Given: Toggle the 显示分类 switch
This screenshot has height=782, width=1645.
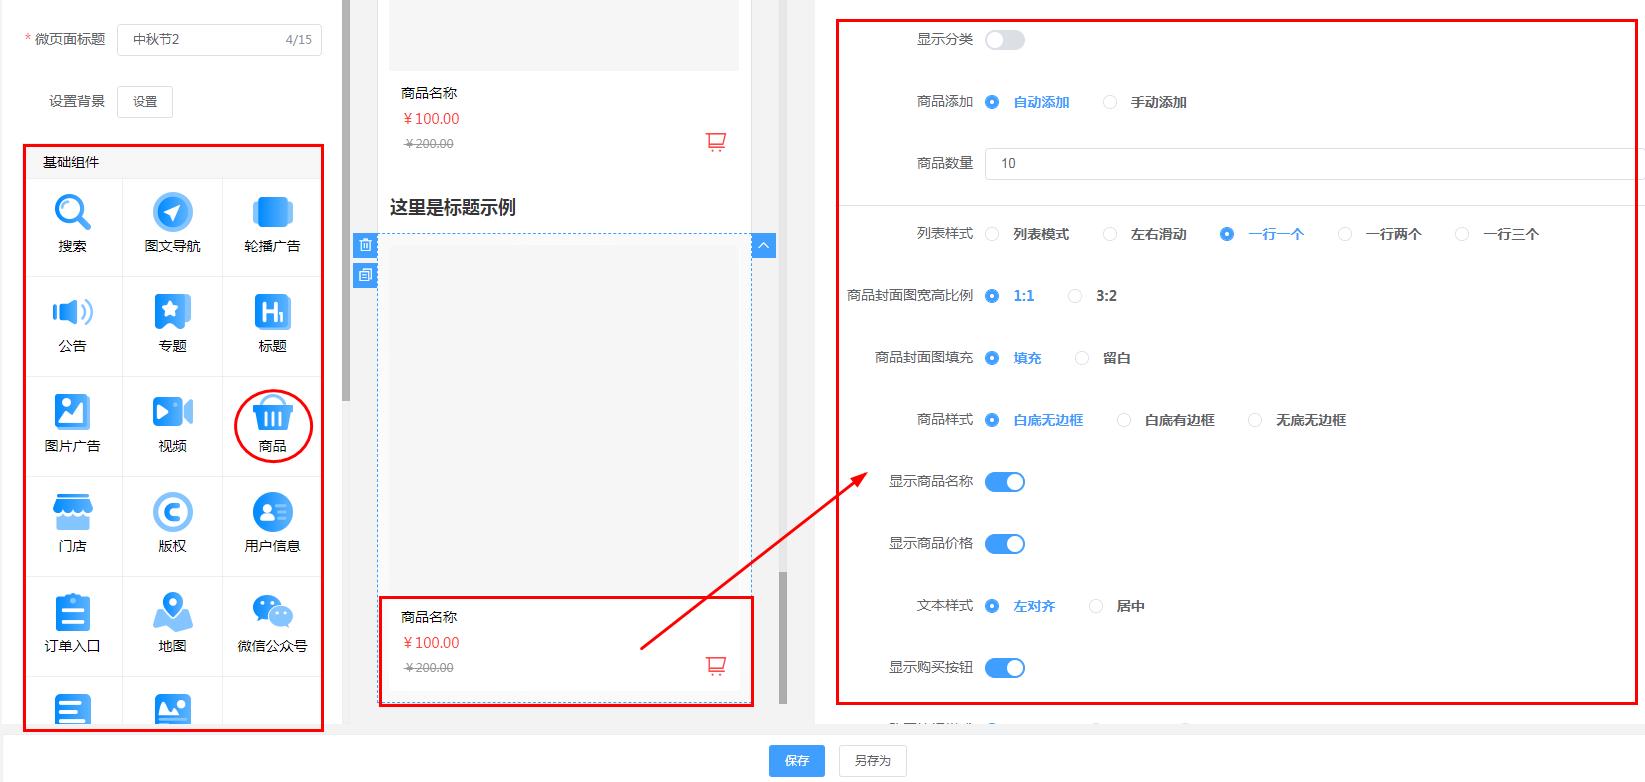Looking at the screenshot, I should point(1005,40).
